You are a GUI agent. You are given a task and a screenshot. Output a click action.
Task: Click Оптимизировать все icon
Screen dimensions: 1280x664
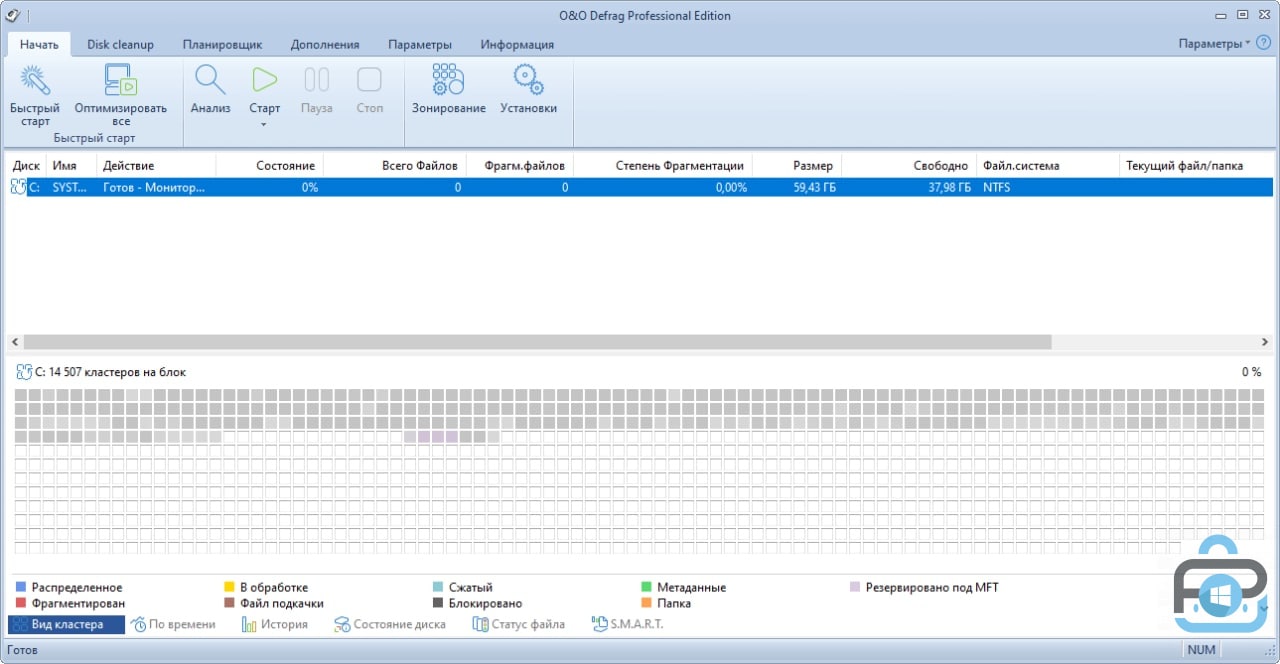tap(120, 80)
